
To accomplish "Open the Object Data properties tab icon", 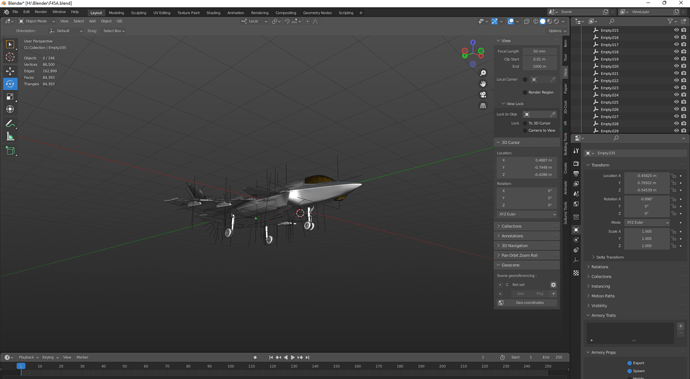I will coord(576,261).
